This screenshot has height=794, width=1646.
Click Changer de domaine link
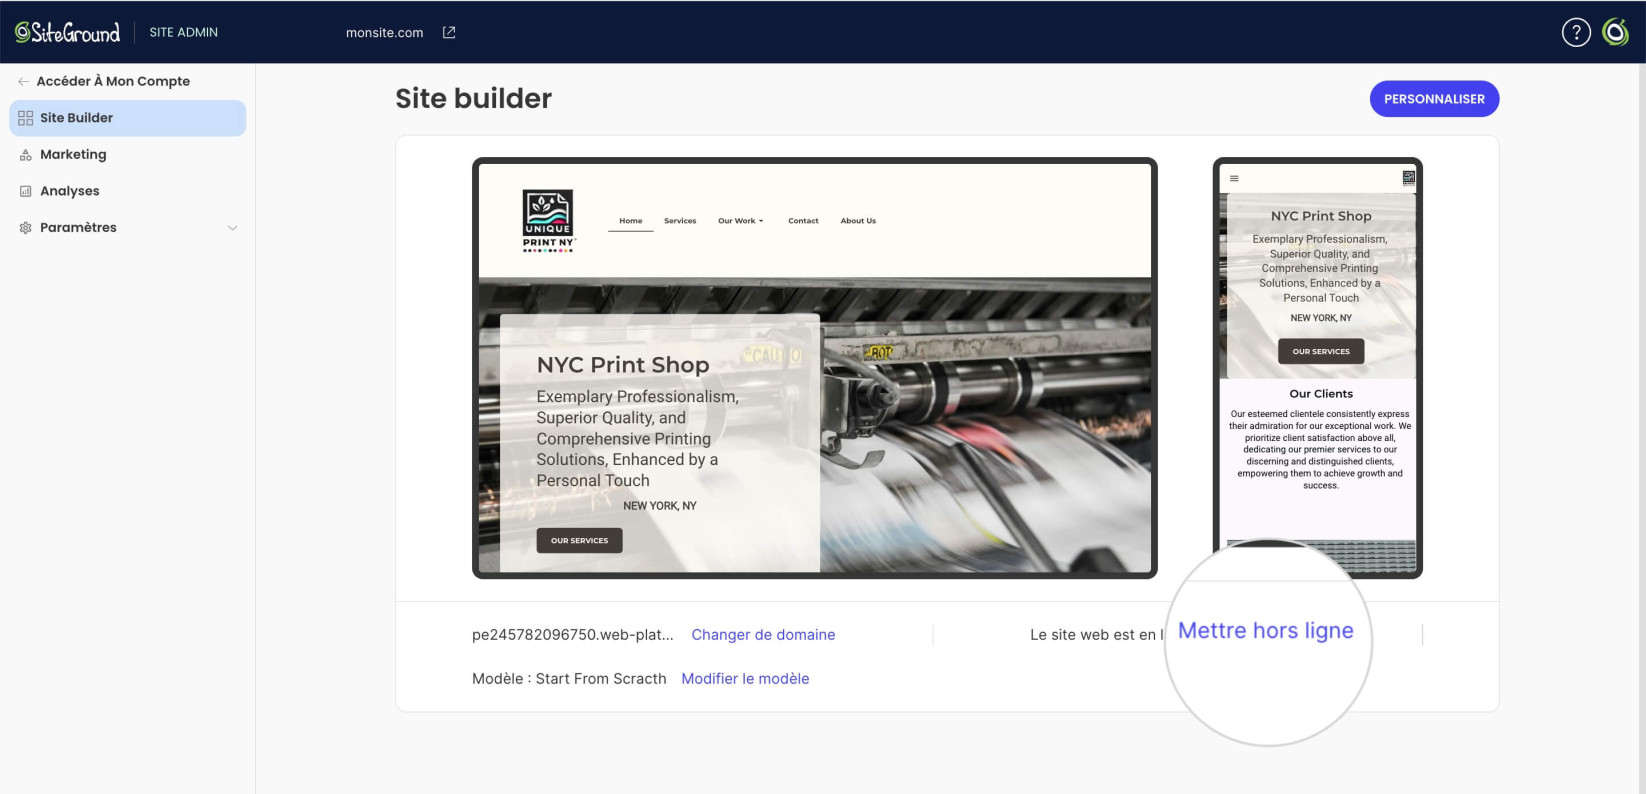click(763, 635)
